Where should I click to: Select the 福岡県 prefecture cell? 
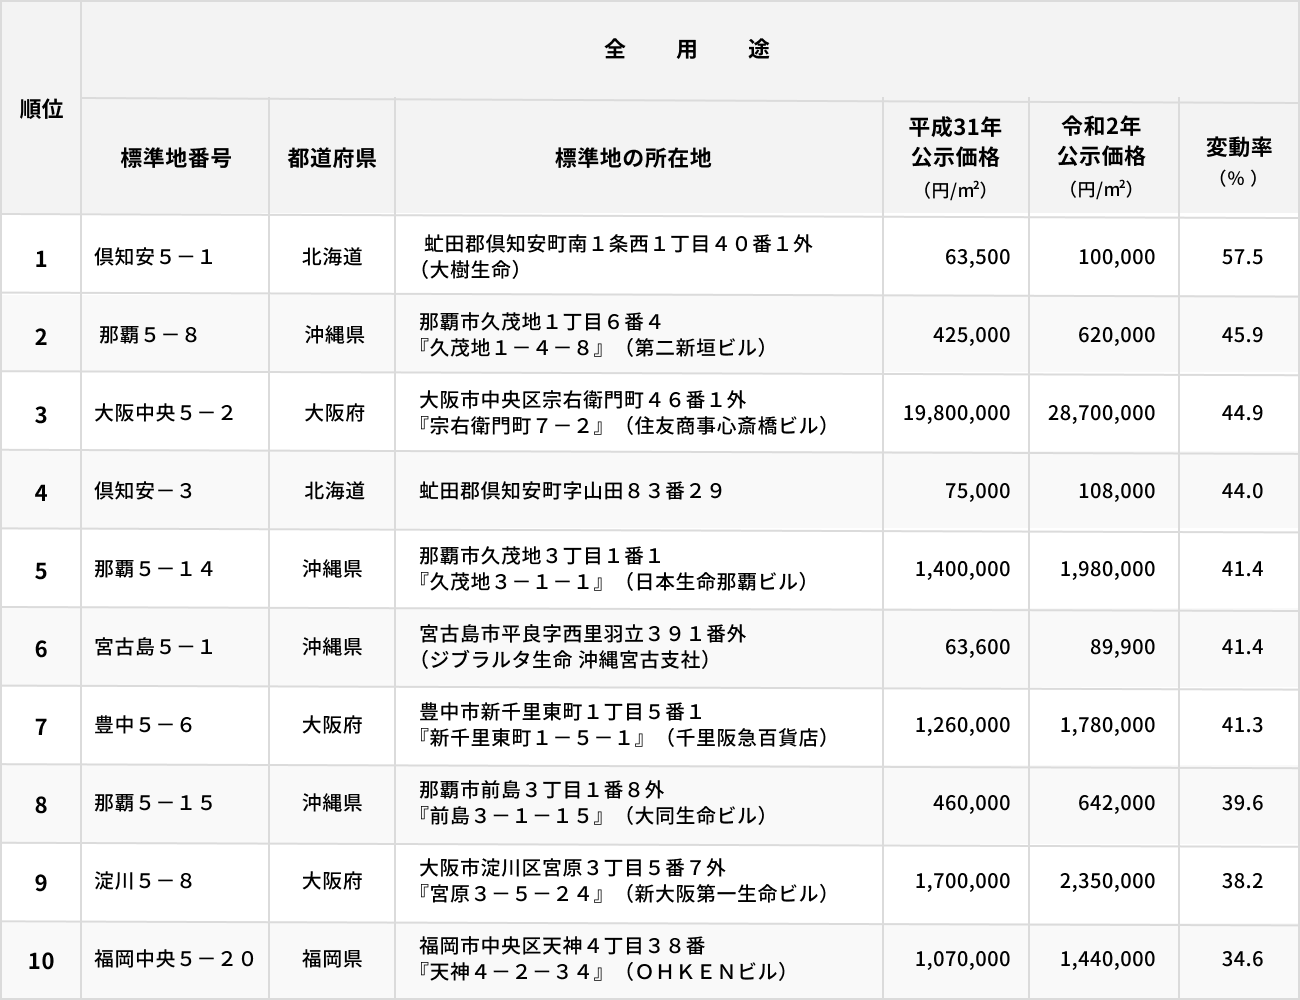pos(332,959)
